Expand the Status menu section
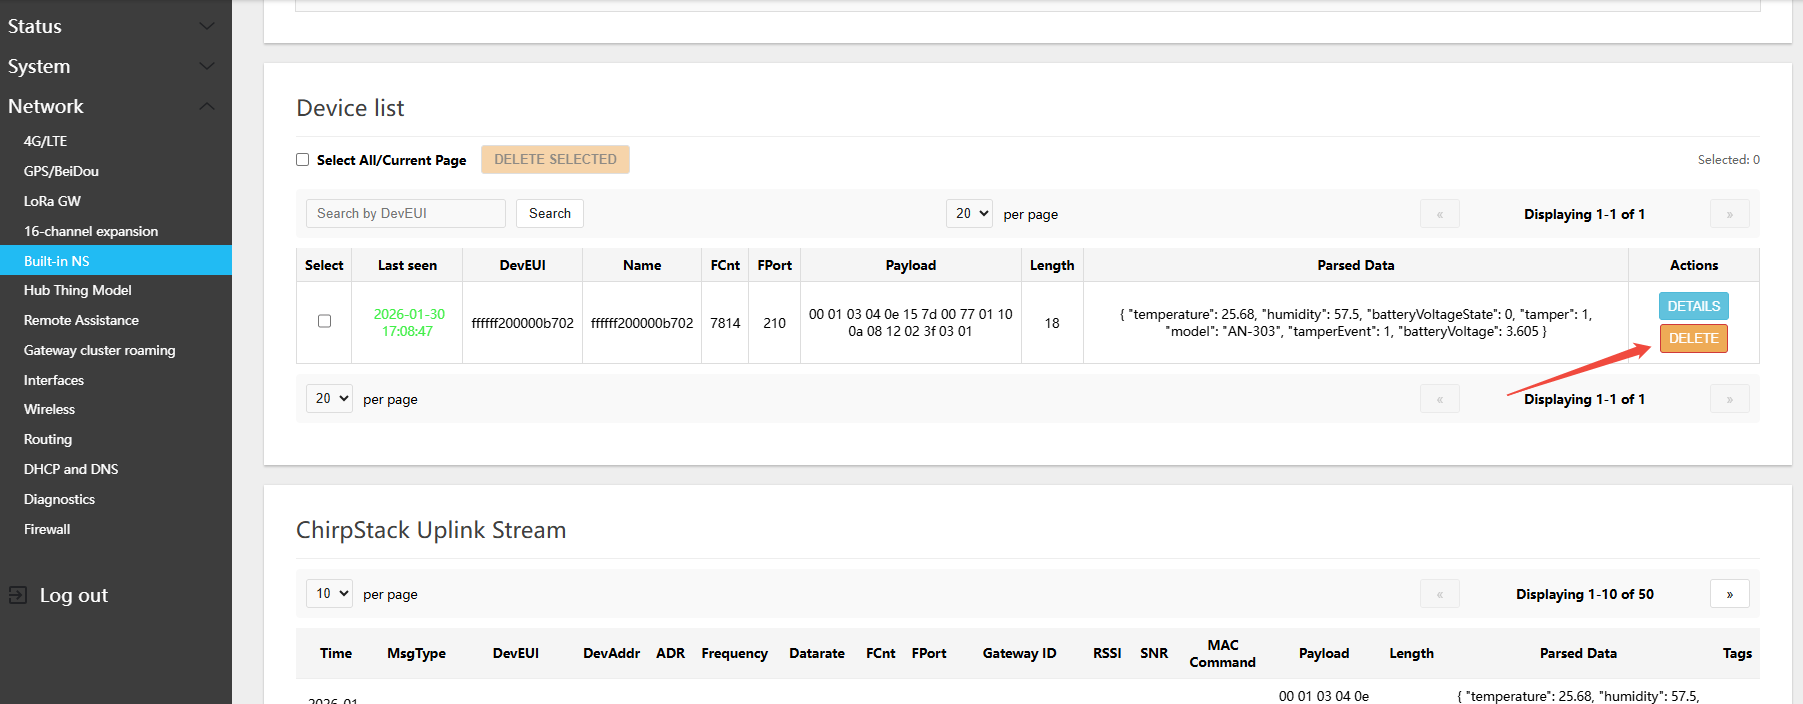1803x704 pixels. [x=207, y=26]
